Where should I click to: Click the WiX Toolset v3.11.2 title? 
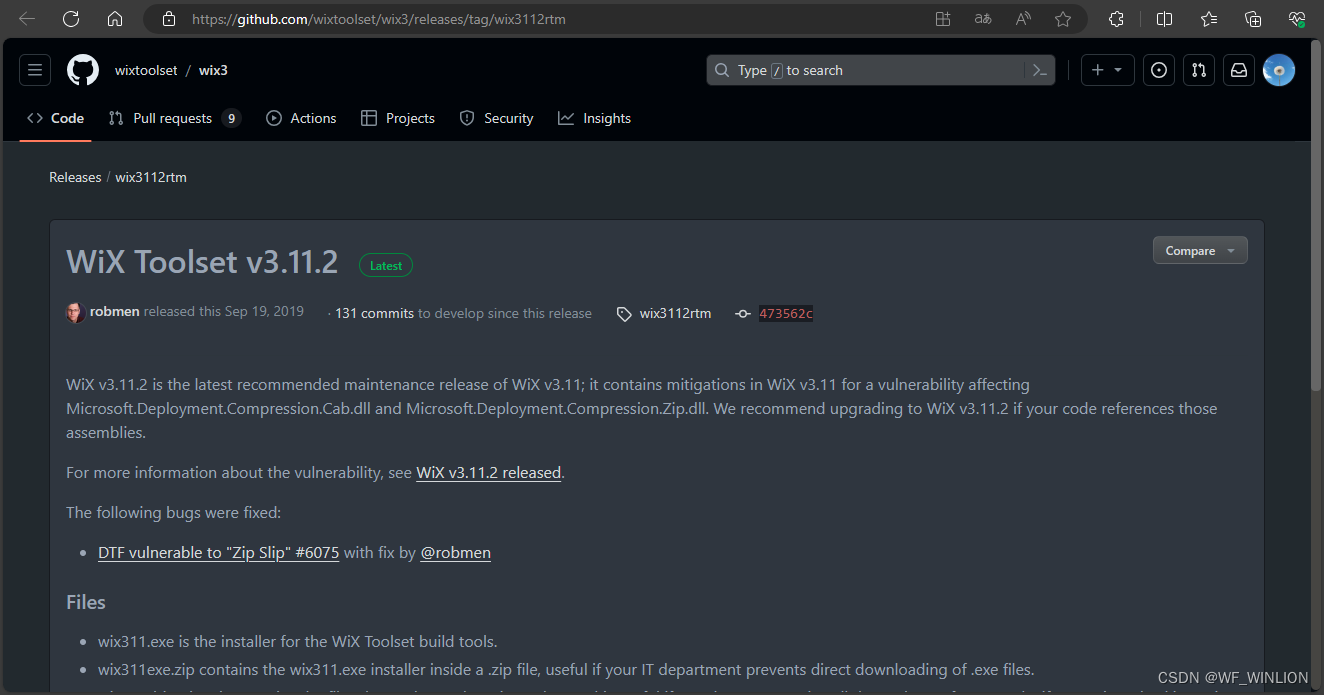(x=202, y=262)
